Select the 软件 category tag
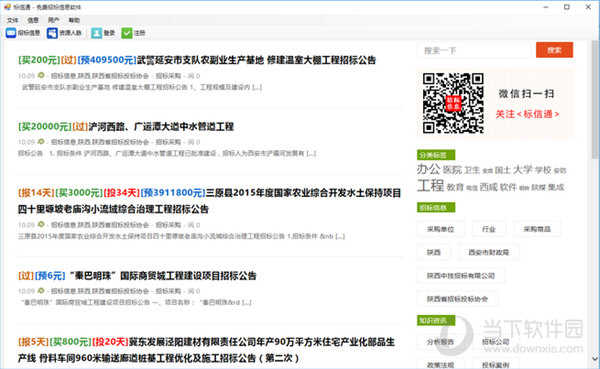Viewport: 600px width, 369px height. click(x=509, y=187)
